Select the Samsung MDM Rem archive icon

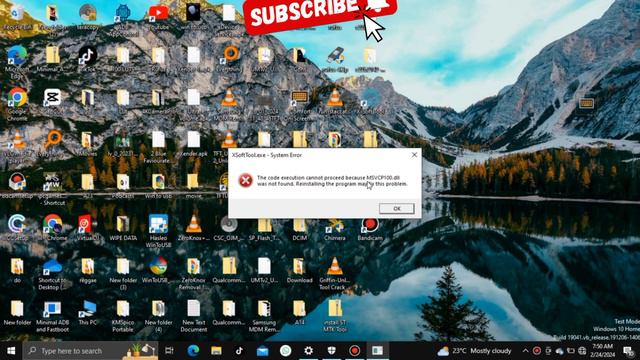pos(264,316)
